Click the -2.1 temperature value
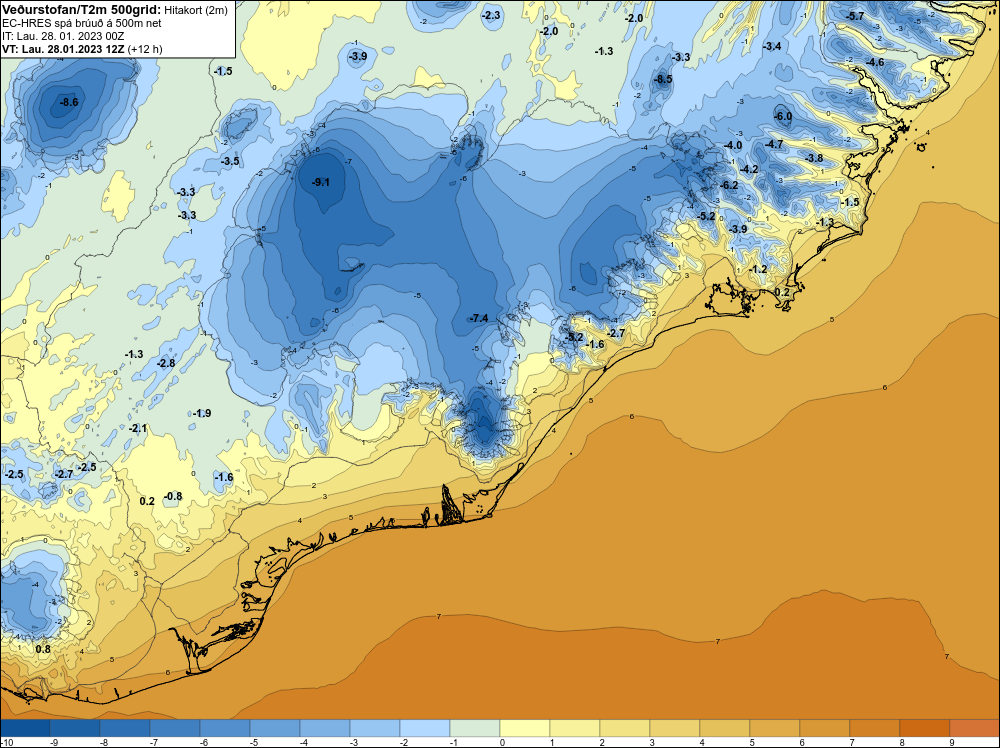 (138, 429)
